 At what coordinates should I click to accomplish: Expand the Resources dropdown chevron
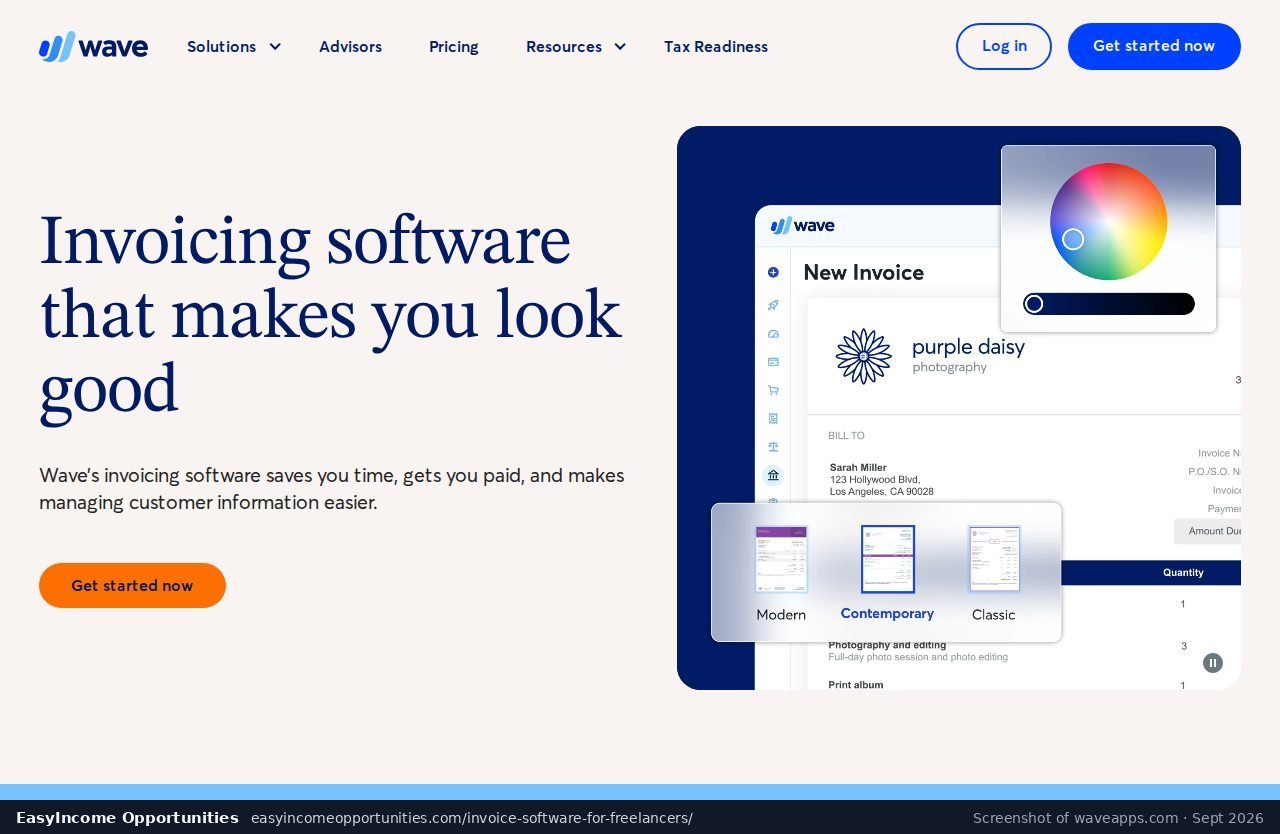[620, 46]
